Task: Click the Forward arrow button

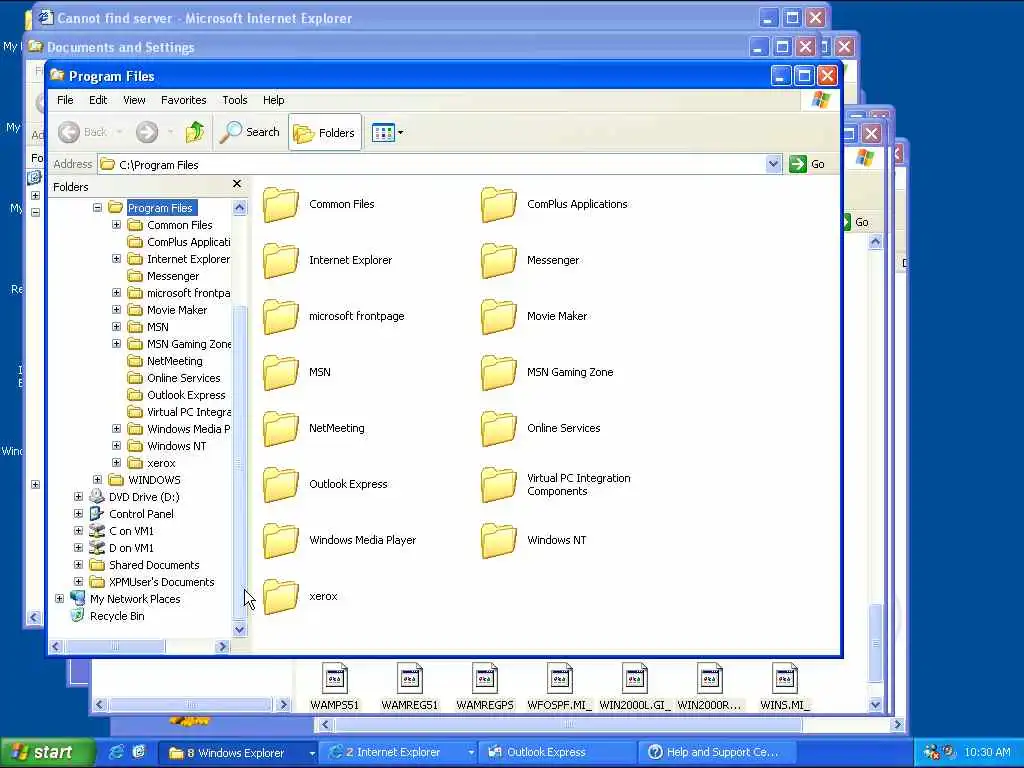Action: pyautogui.click(x=147, y=133)
